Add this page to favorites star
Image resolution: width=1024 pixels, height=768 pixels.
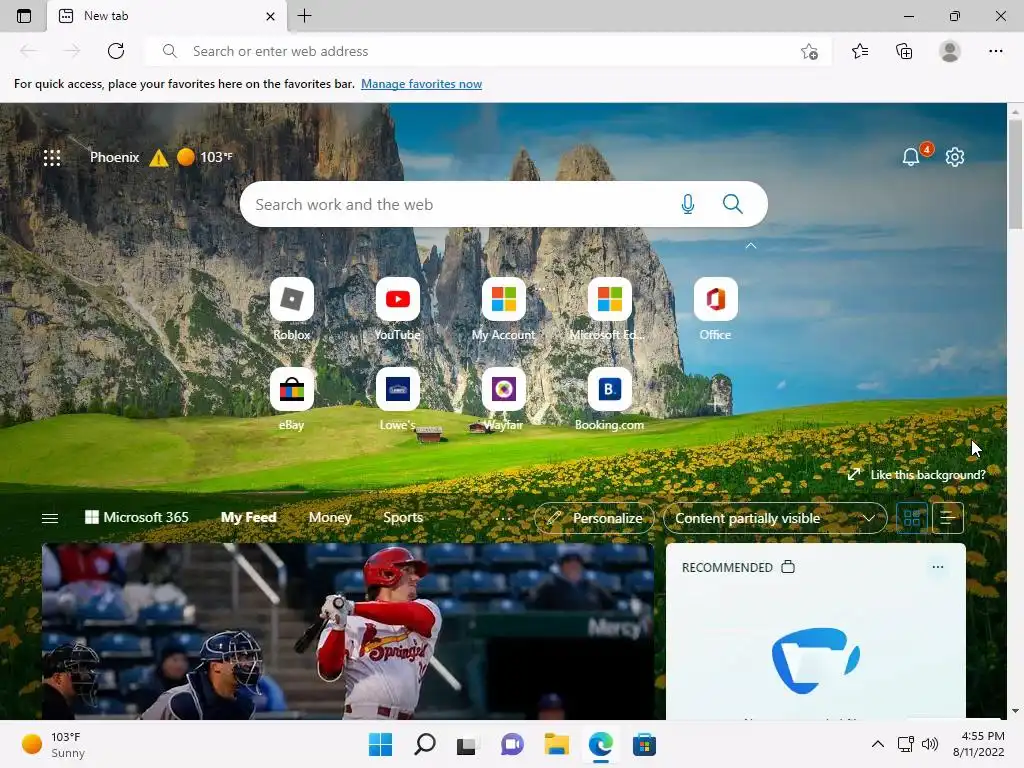tap(809, 51)
